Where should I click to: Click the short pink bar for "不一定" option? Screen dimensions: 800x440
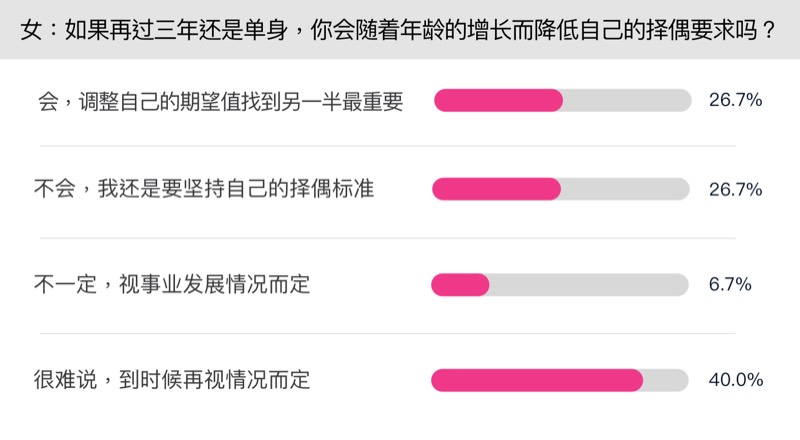460,285
